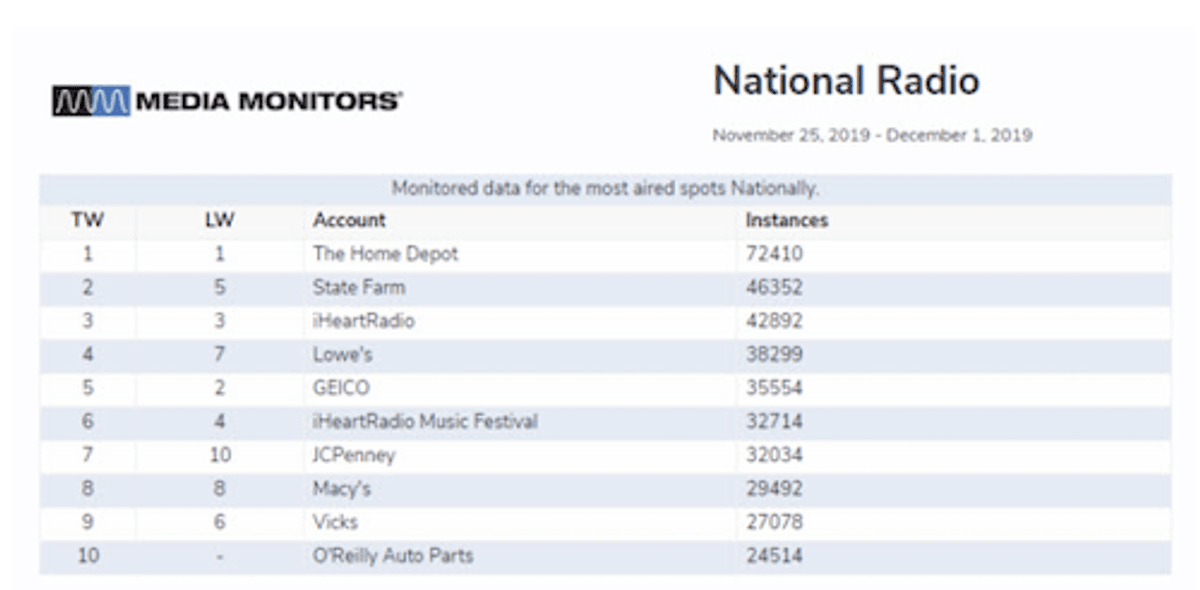Click the LW value for GEICO
The image size is (1200, 590).
tap(219, 388)
